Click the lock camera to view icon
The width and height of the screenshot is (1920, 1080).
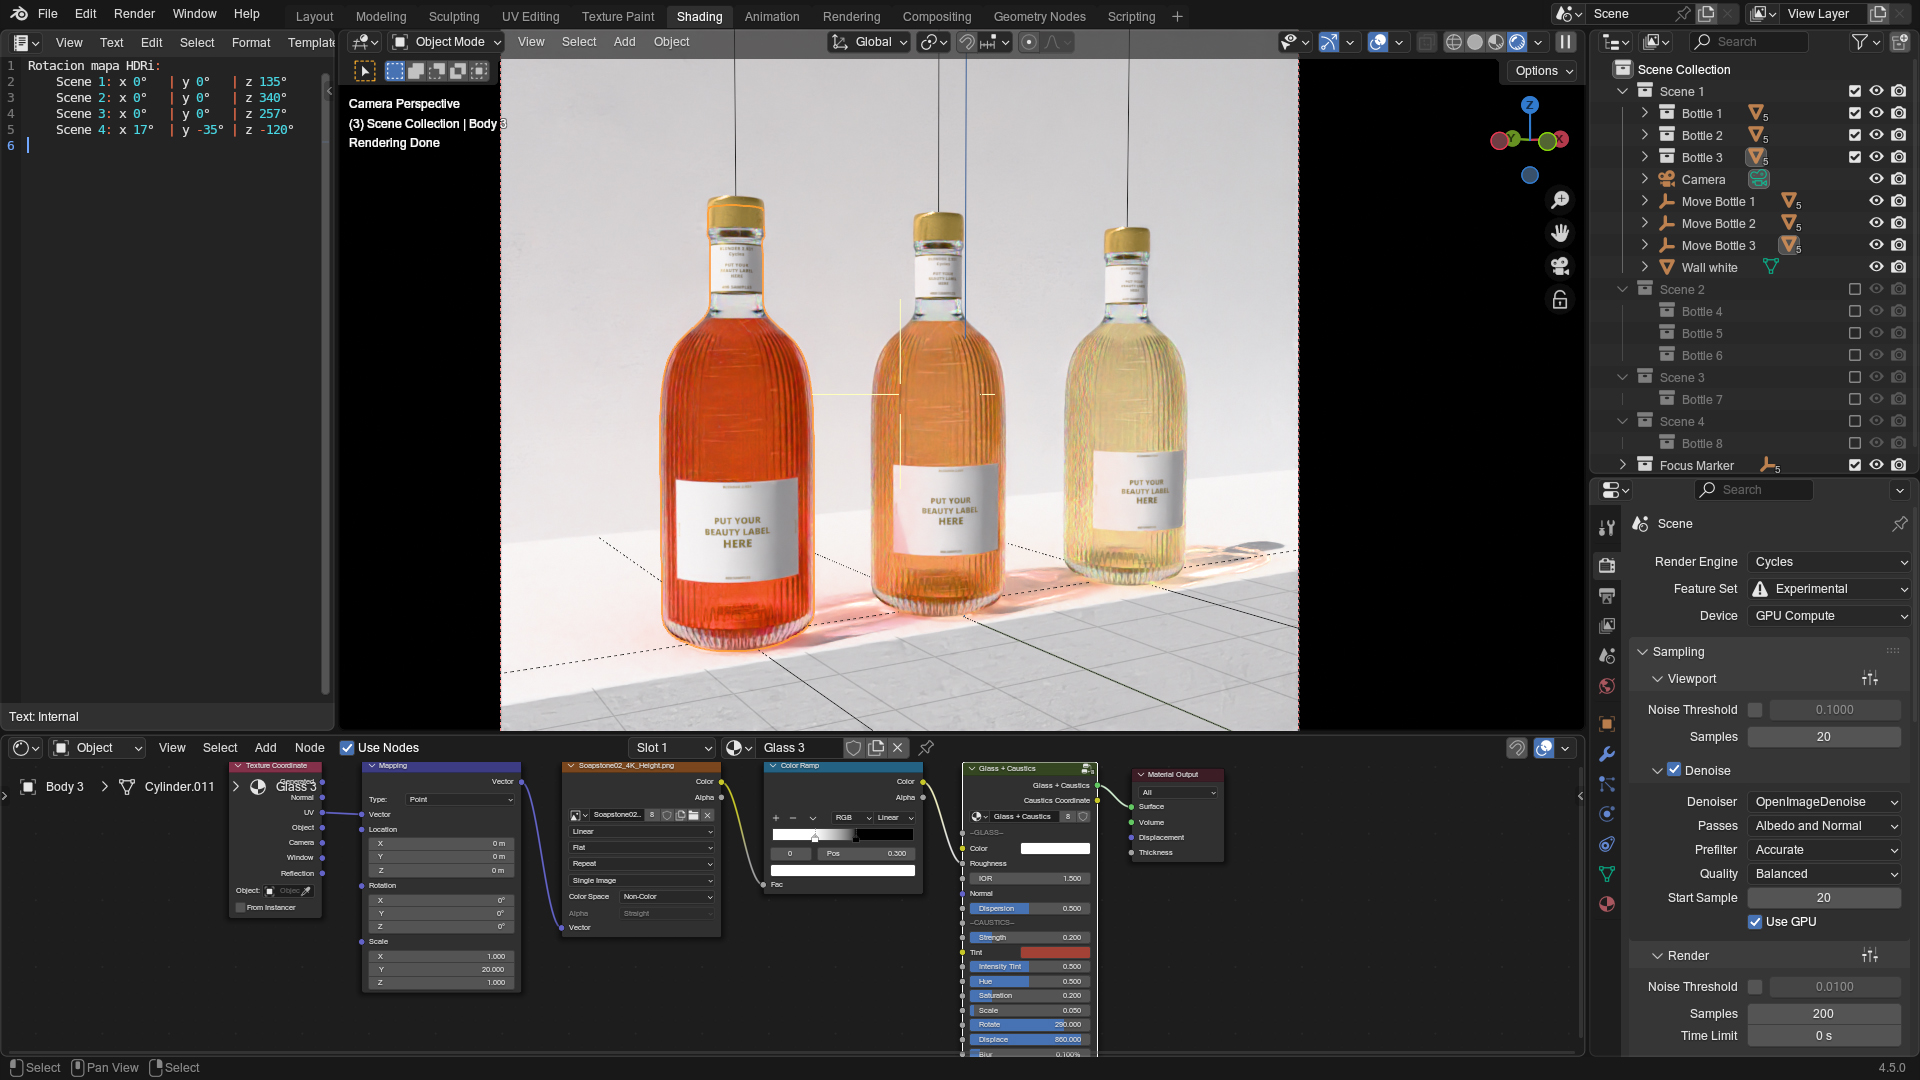click(1560, 299)
